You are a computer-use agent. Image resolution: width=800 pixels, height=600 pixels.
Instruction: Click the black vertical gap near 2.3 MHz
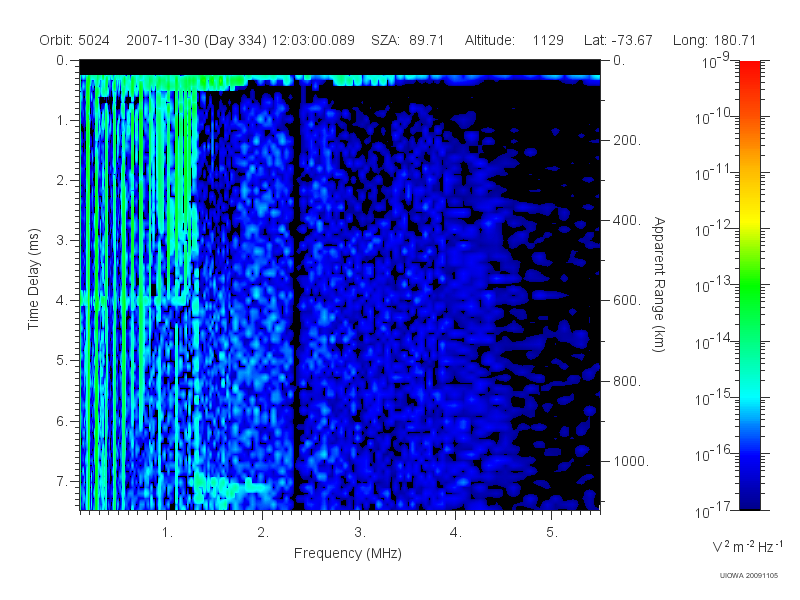(296, 296)
